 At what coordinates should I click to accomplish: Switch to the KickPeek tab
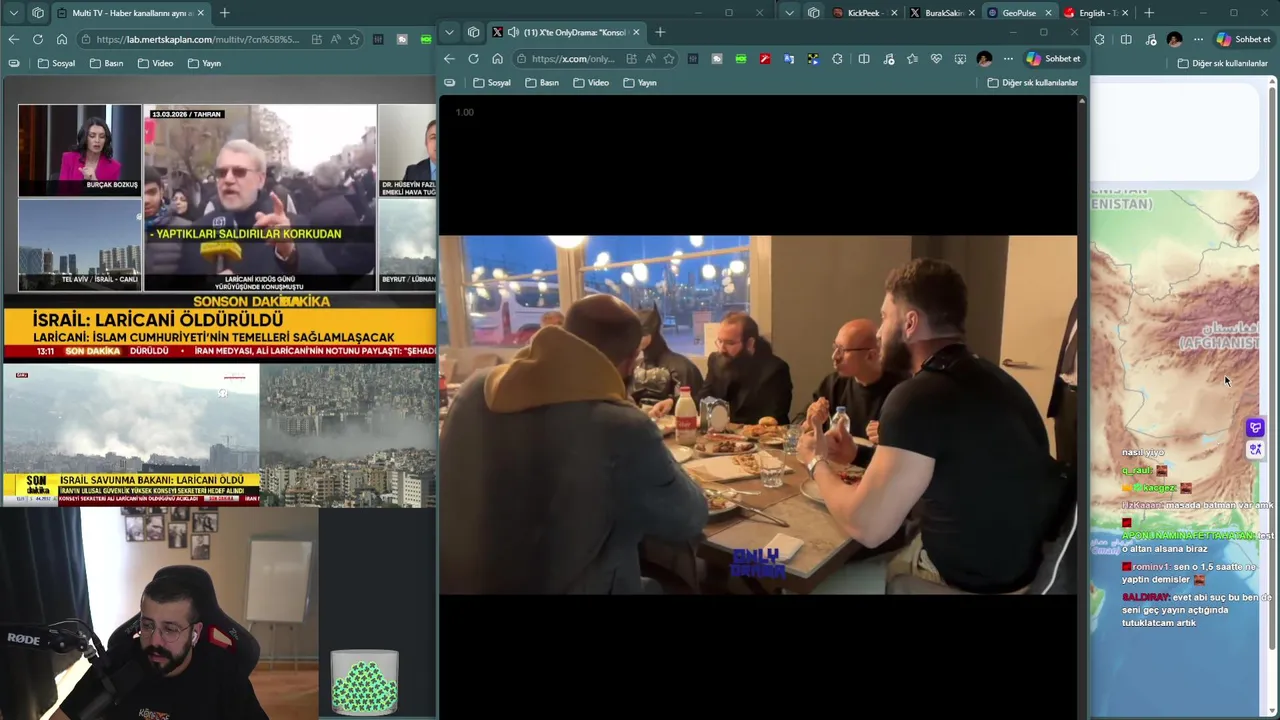[x=864, y=13]
